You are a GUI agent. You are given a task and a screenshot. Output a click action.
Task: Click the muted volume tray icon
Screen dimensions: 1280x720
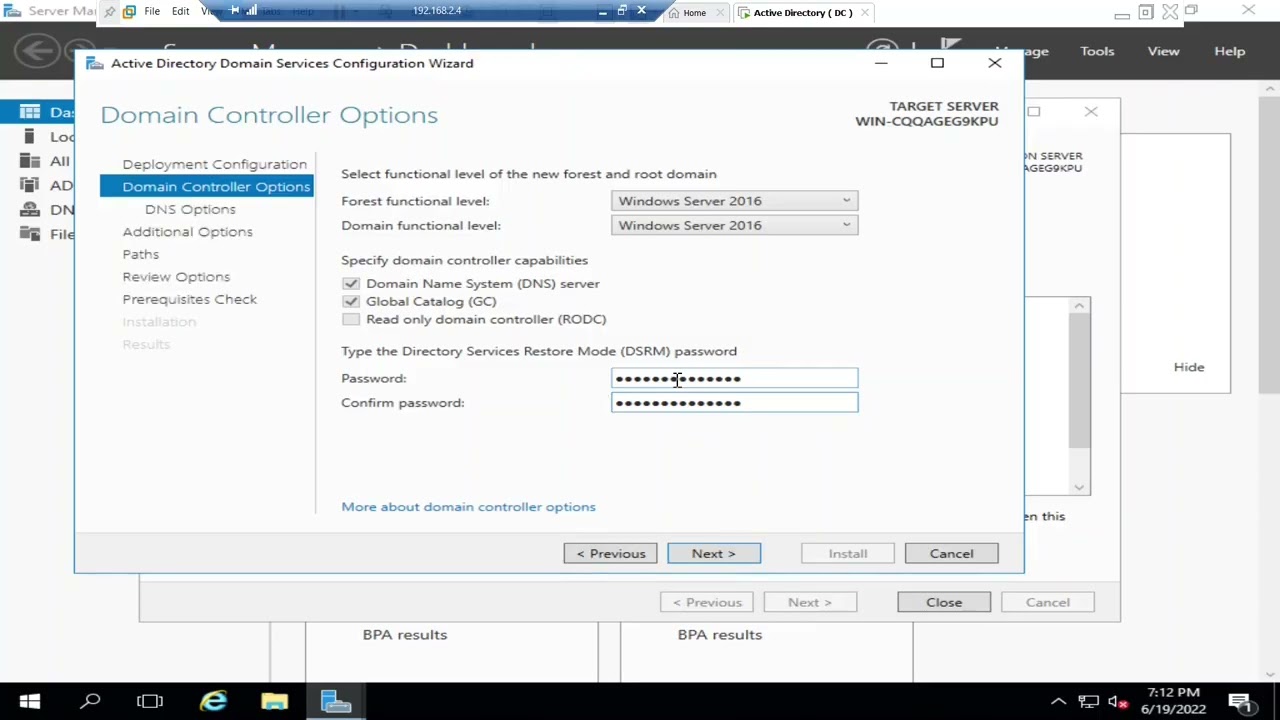[x=1119, y=701]
